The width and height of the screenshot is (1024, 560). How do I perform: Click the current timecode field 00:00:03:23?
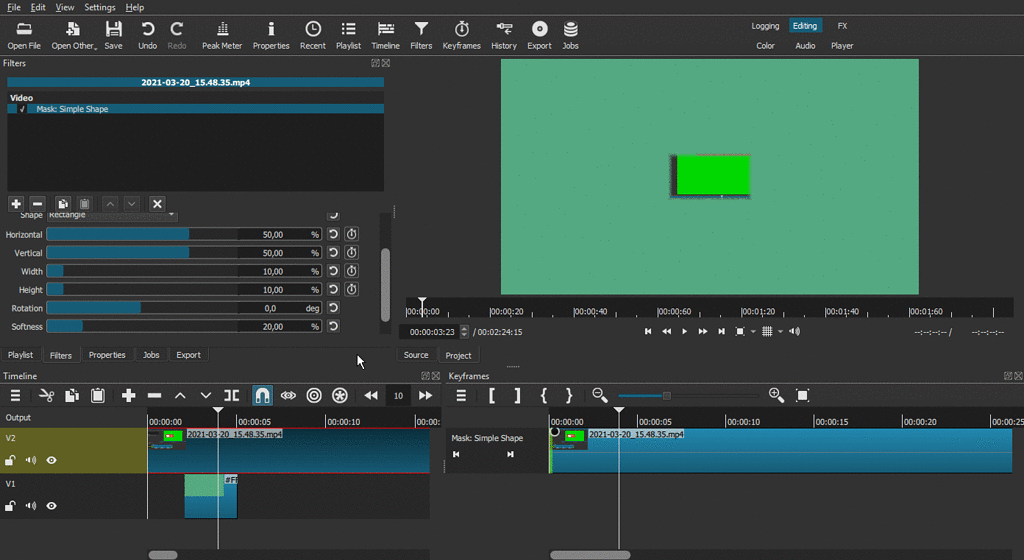[x=432, y=332]
